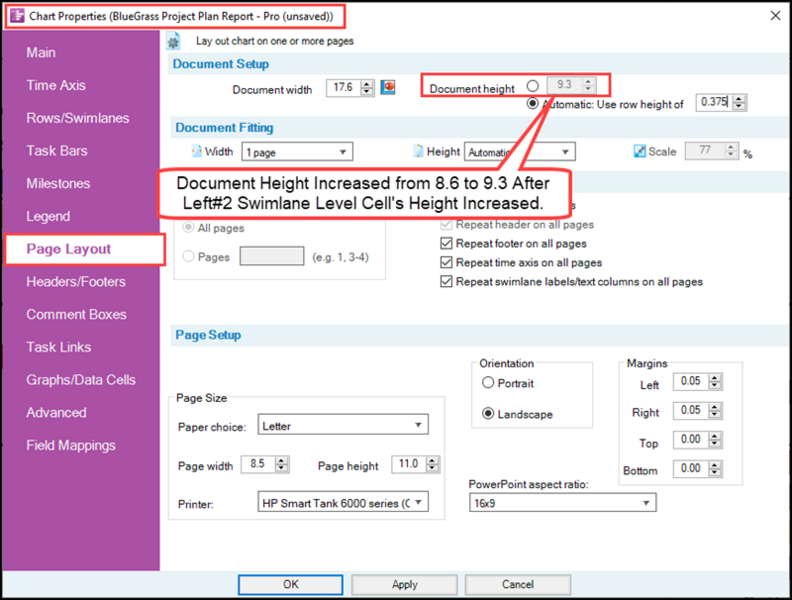Click the Chart Properties app icon in title bar
Viewport: 792px width, 600px height.
pyautogui.click(x=17, y=16)
